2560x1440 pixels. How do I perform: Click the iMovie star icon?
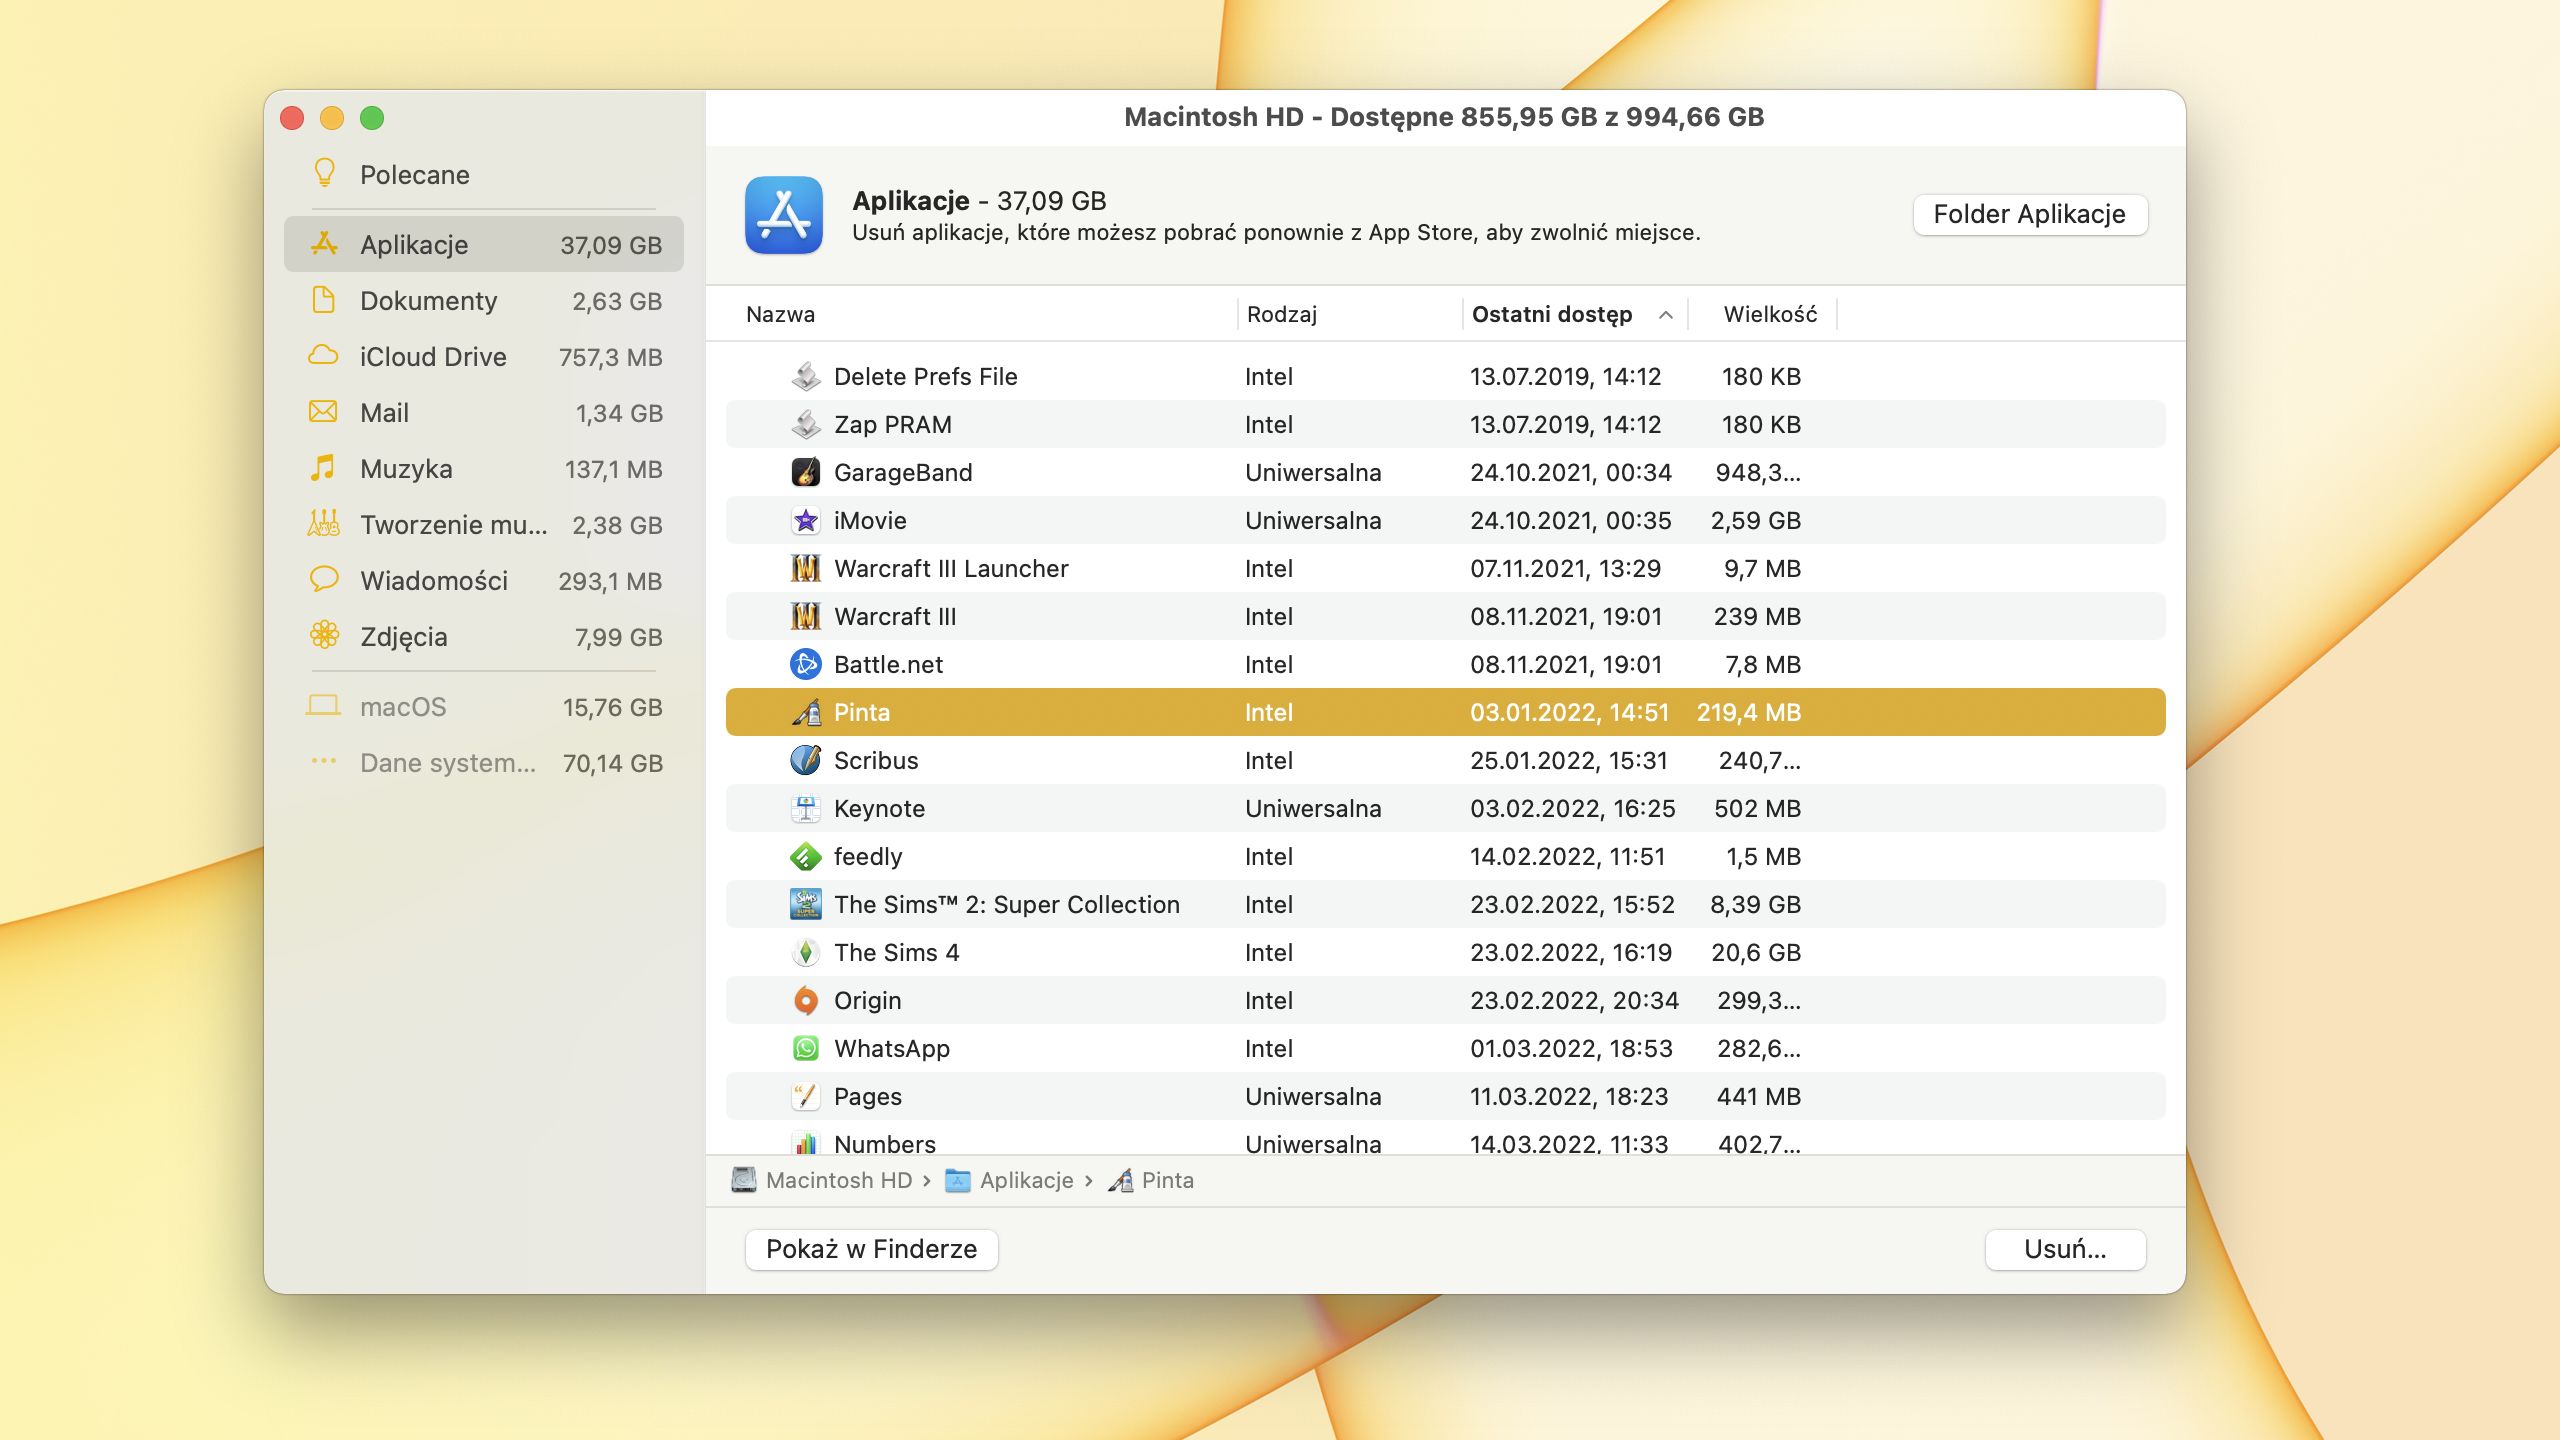[x=805, y=520]
